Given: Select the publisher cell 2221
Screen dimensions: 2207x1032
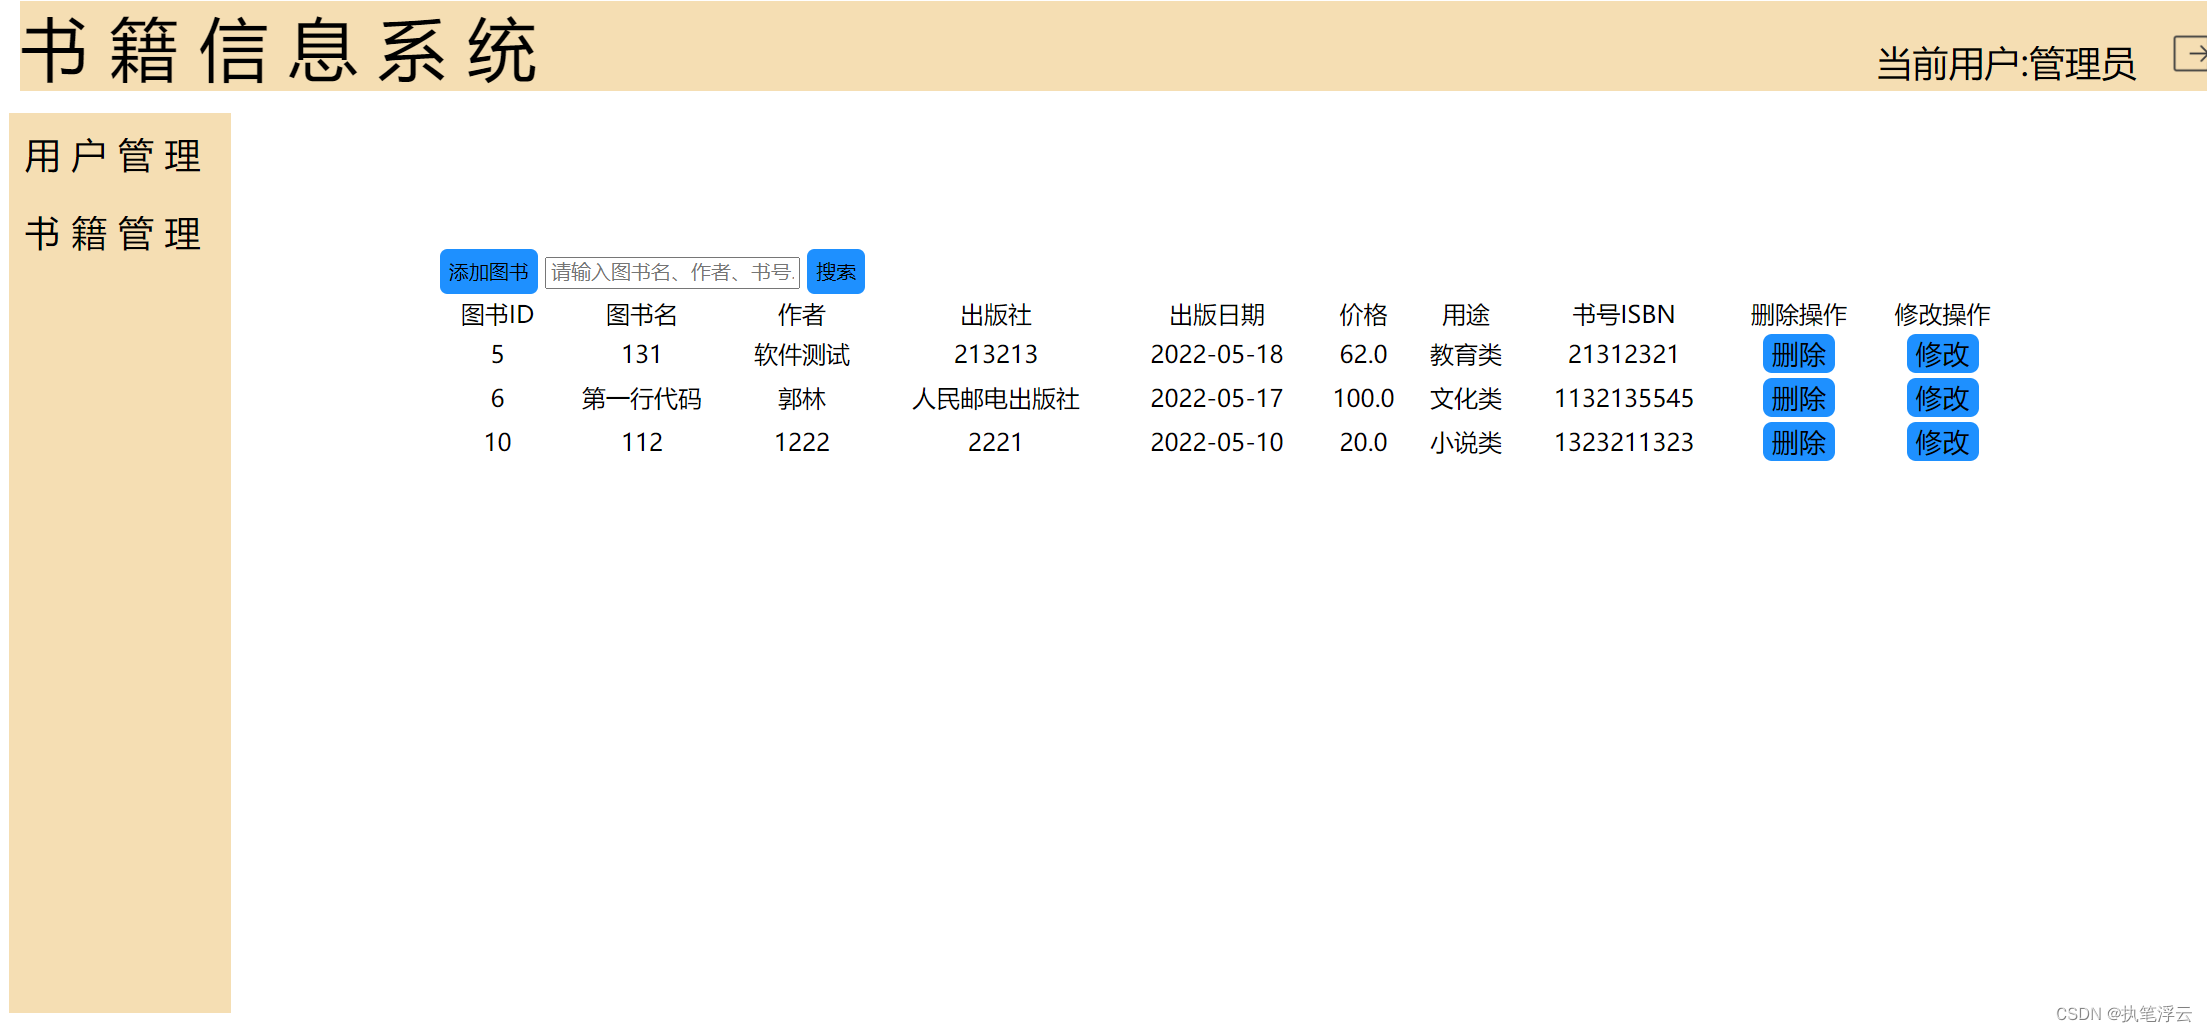Looking at the screenshot, I should pyautogui.click(x=996, y=443).
